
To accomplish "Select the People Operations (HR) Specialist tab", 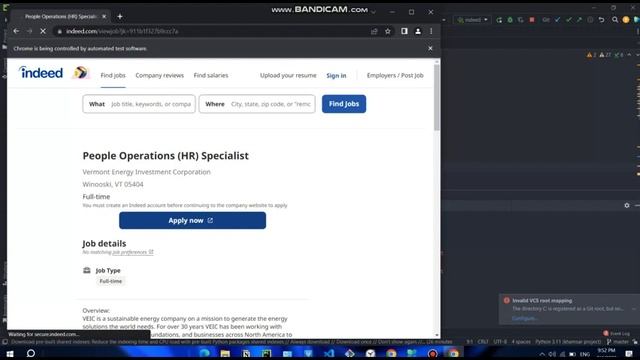I will (60, 16).
